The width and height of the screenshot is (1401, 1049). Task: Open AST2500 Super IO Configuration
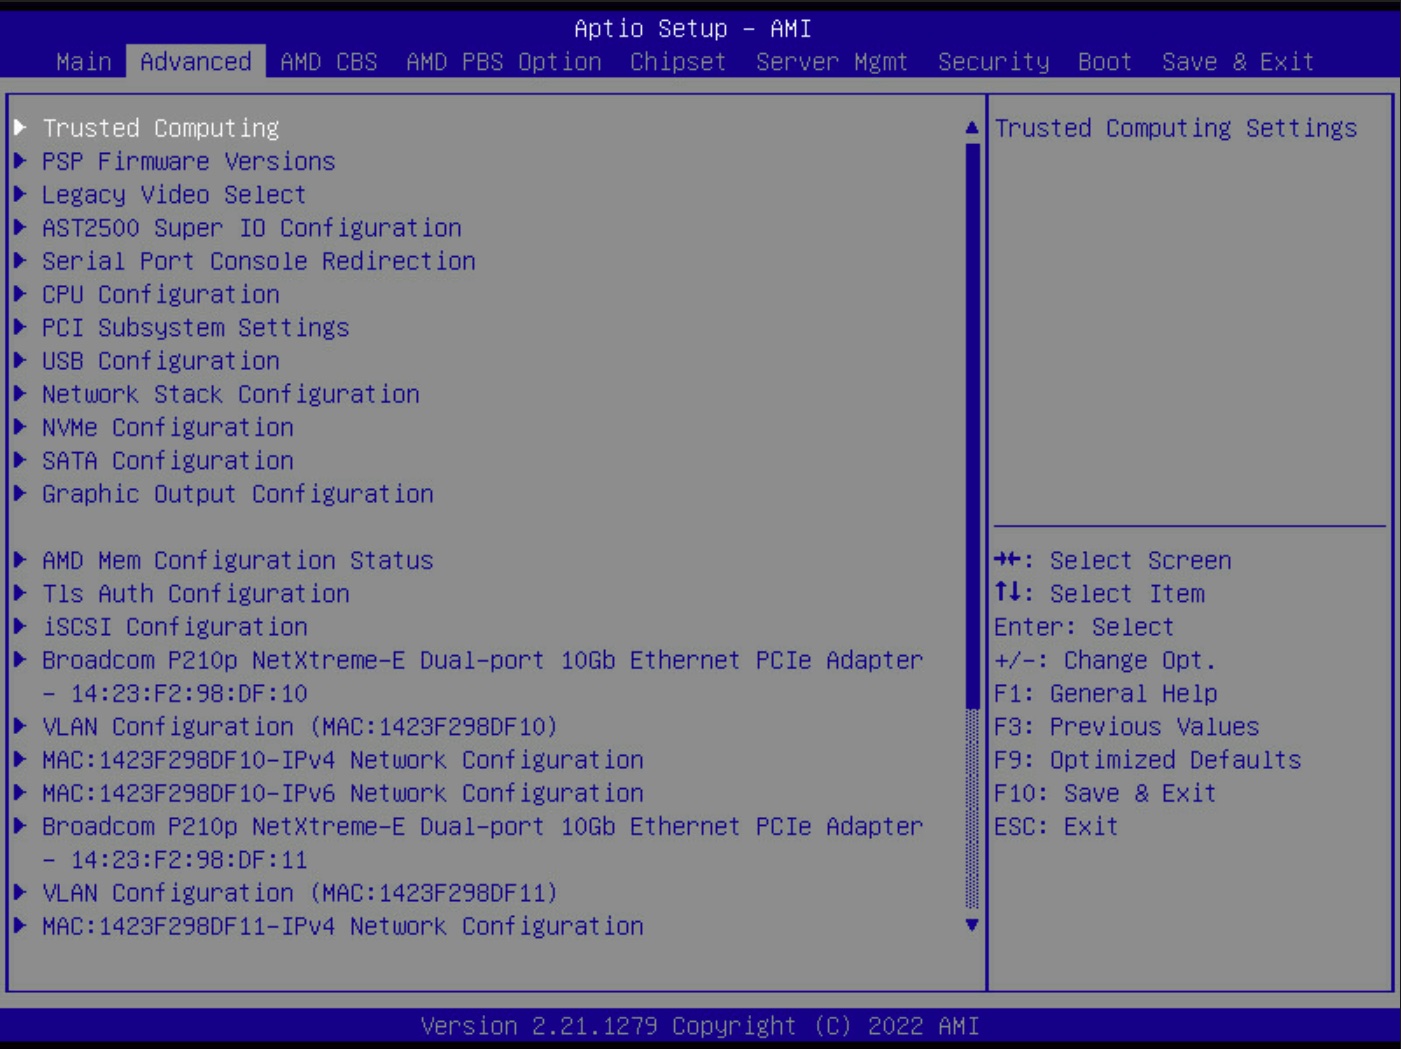point(252,228)
